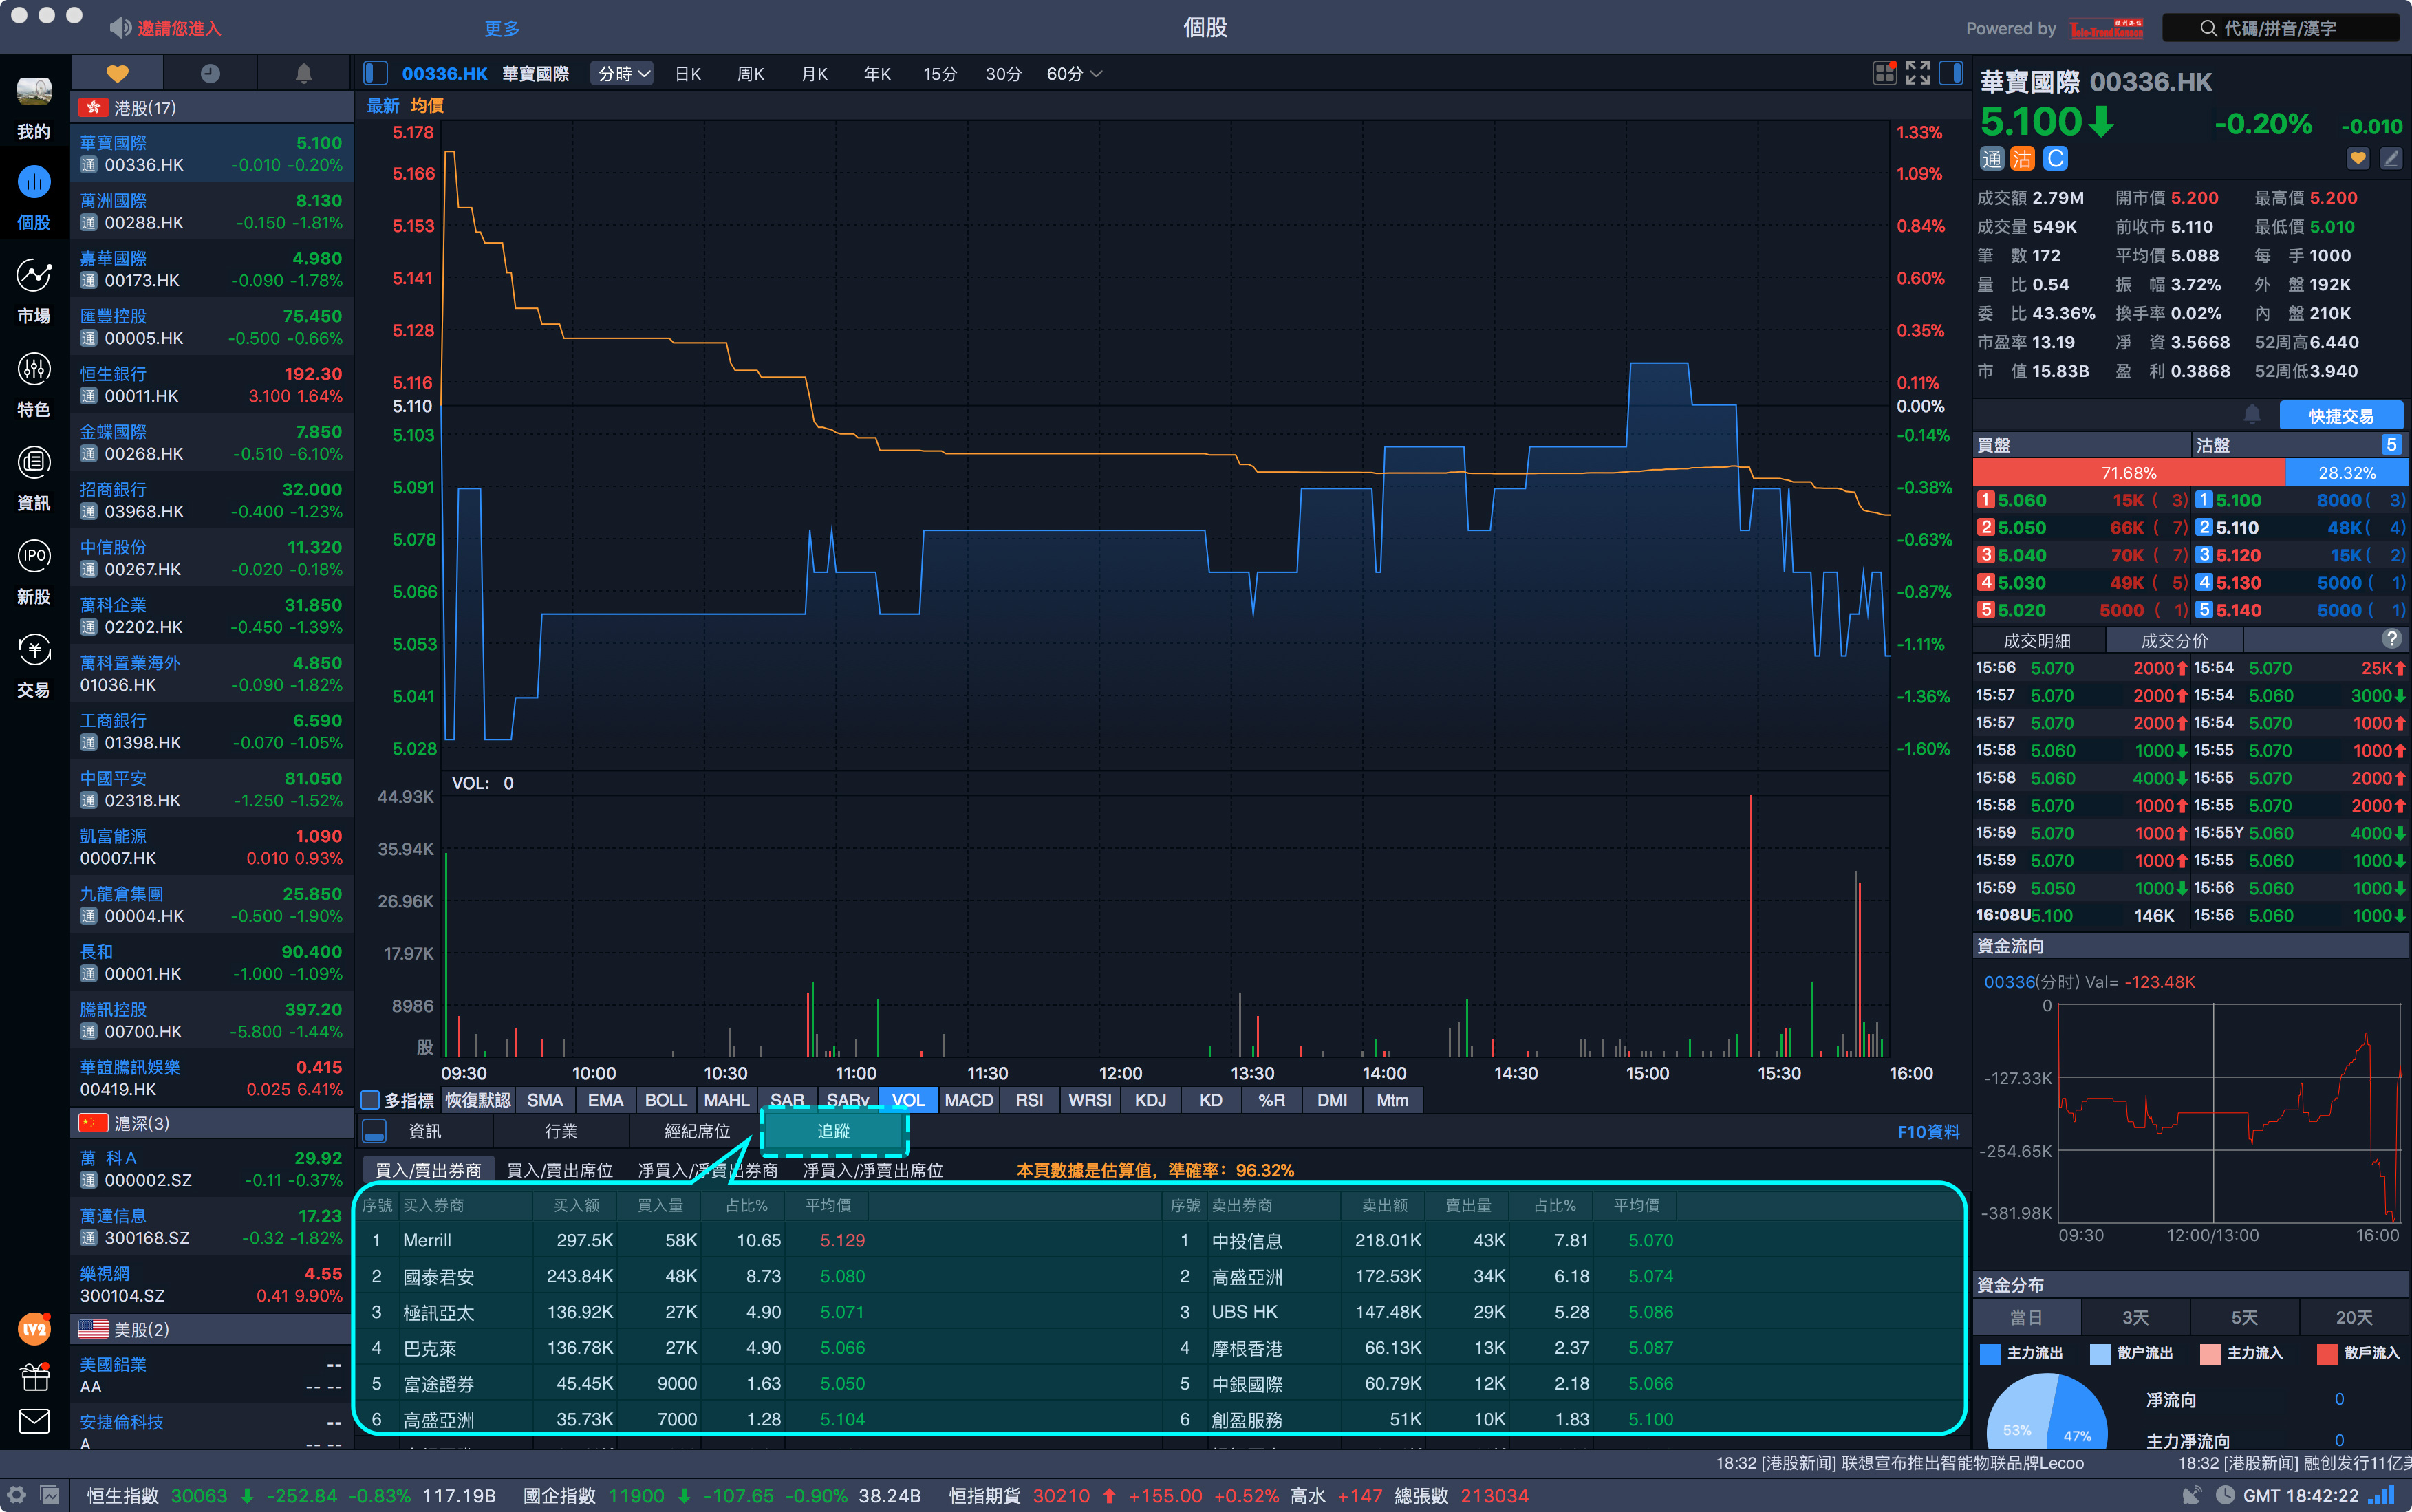Click the 恒生指數 index in status bar
The width and height of the screenshot is (2412, 1512).
tap(123, 1495)
